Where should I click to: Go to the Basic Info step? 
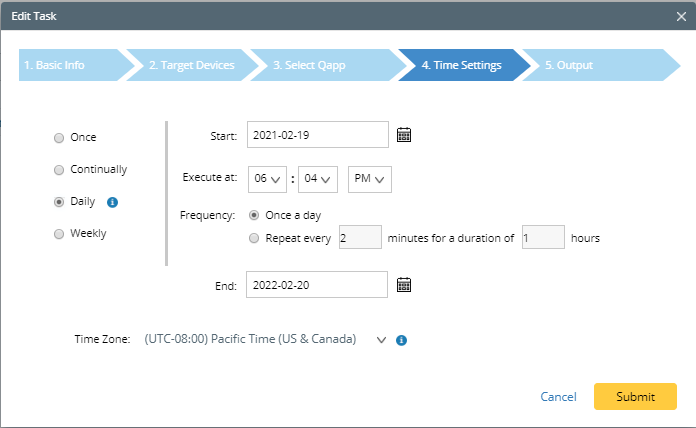(x=66, y=65)
